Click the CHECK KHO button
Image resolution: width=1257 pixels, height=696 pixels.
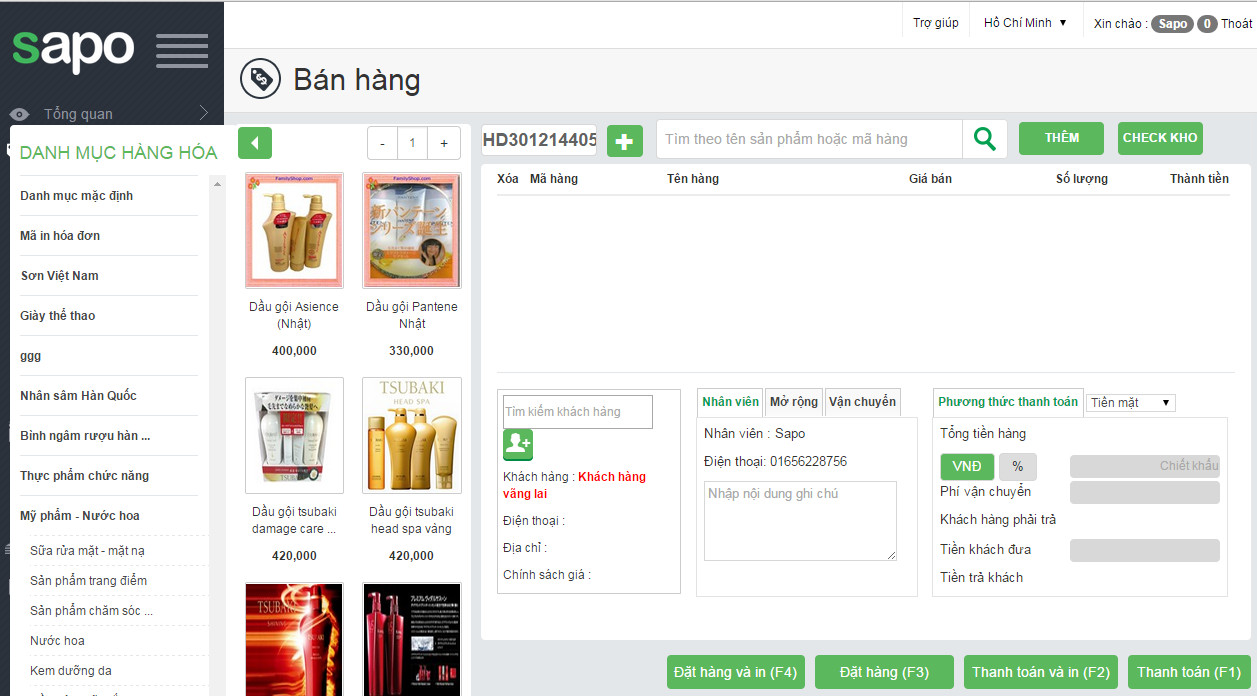1160,138
